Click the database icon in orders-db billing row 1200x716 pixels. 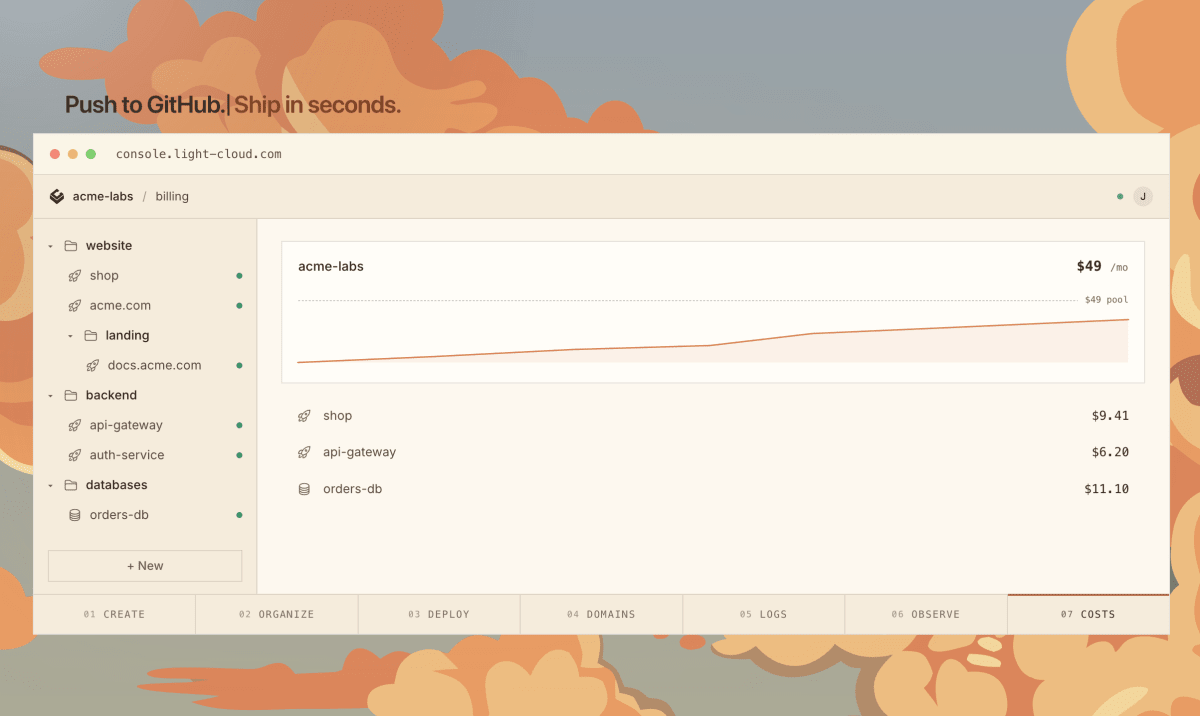pyautogui.click(x=304, y=490)
